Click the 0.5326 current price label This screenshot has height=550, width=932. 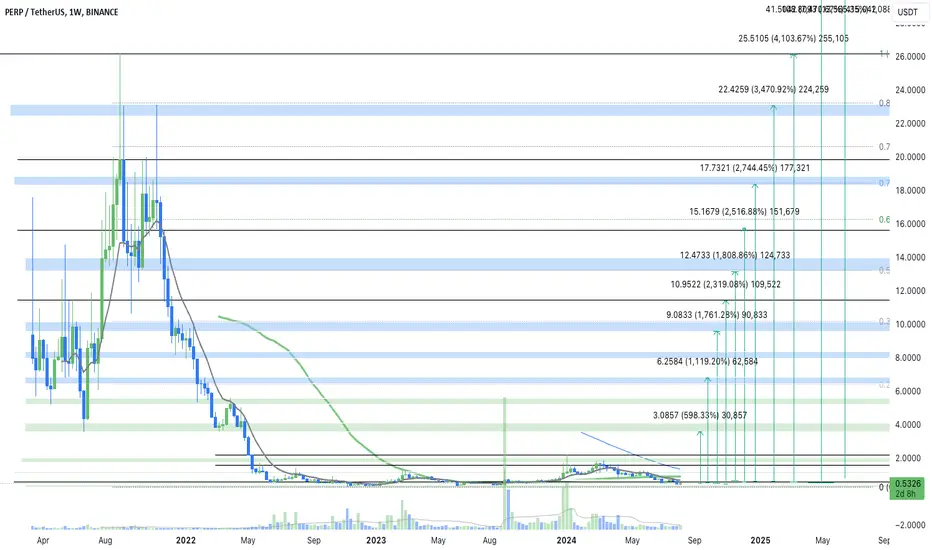pyautogui.click(x=907, y=483)
